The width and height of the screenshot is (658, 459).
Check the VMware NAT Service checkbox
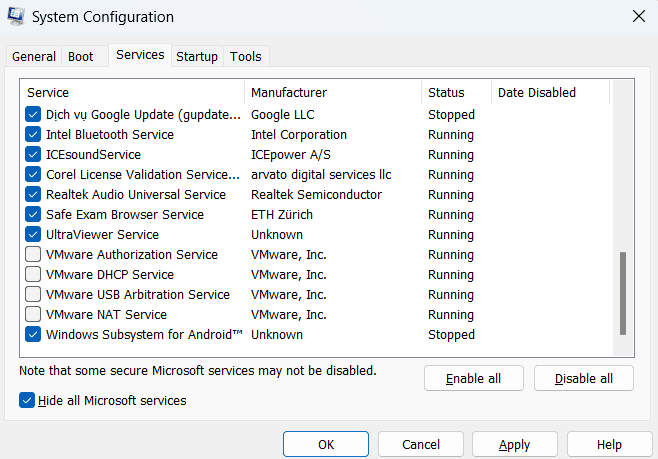(x=33, y=315)
